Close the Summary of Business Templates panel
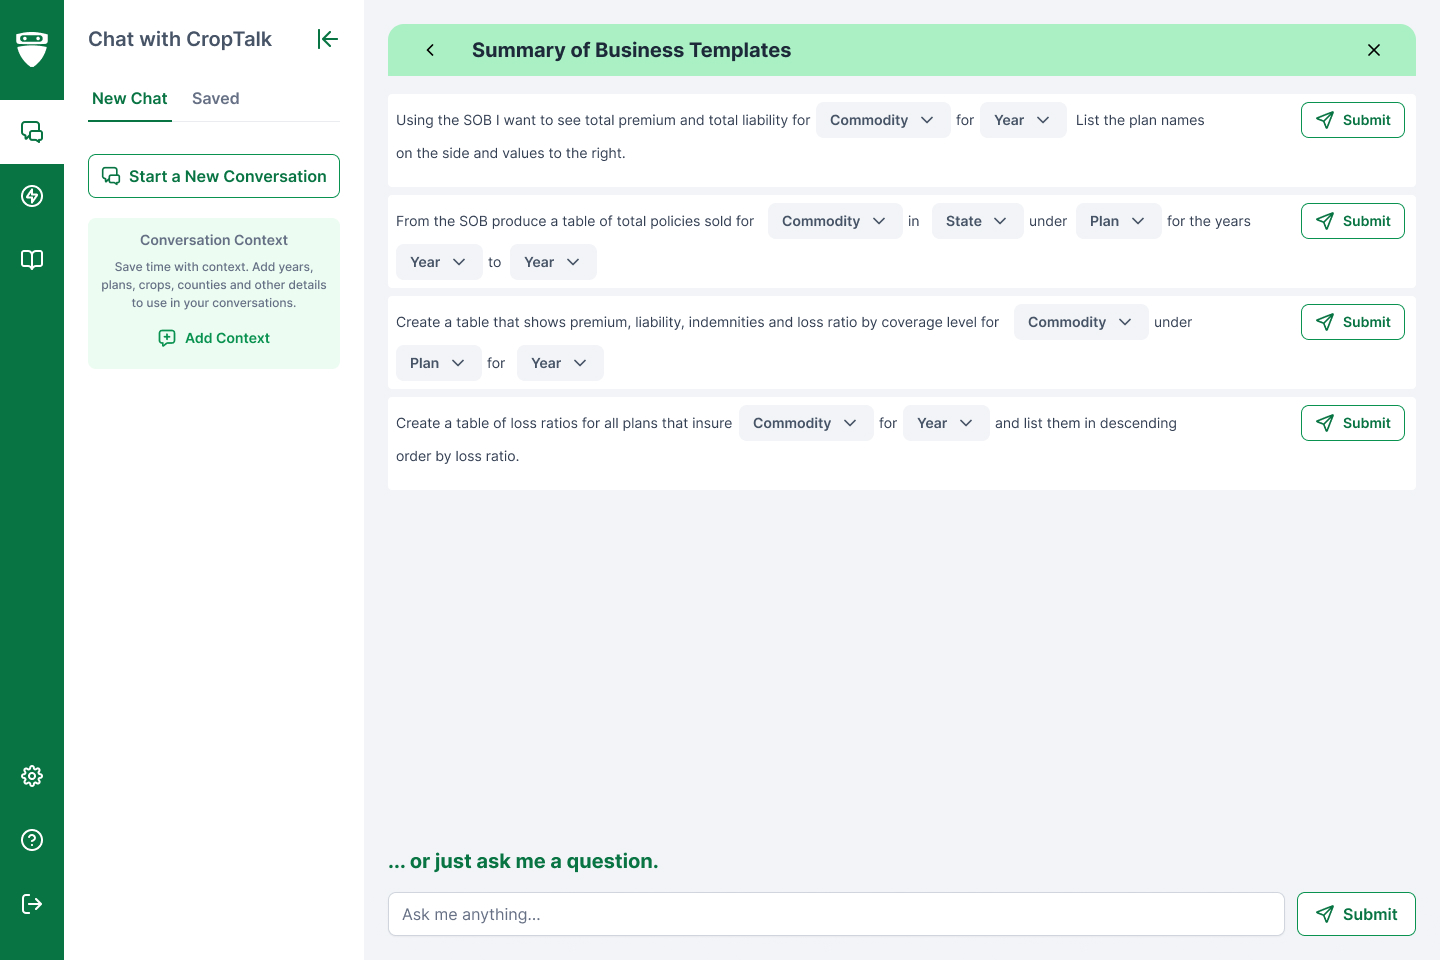1440x960 pixels. (1374, 50)
